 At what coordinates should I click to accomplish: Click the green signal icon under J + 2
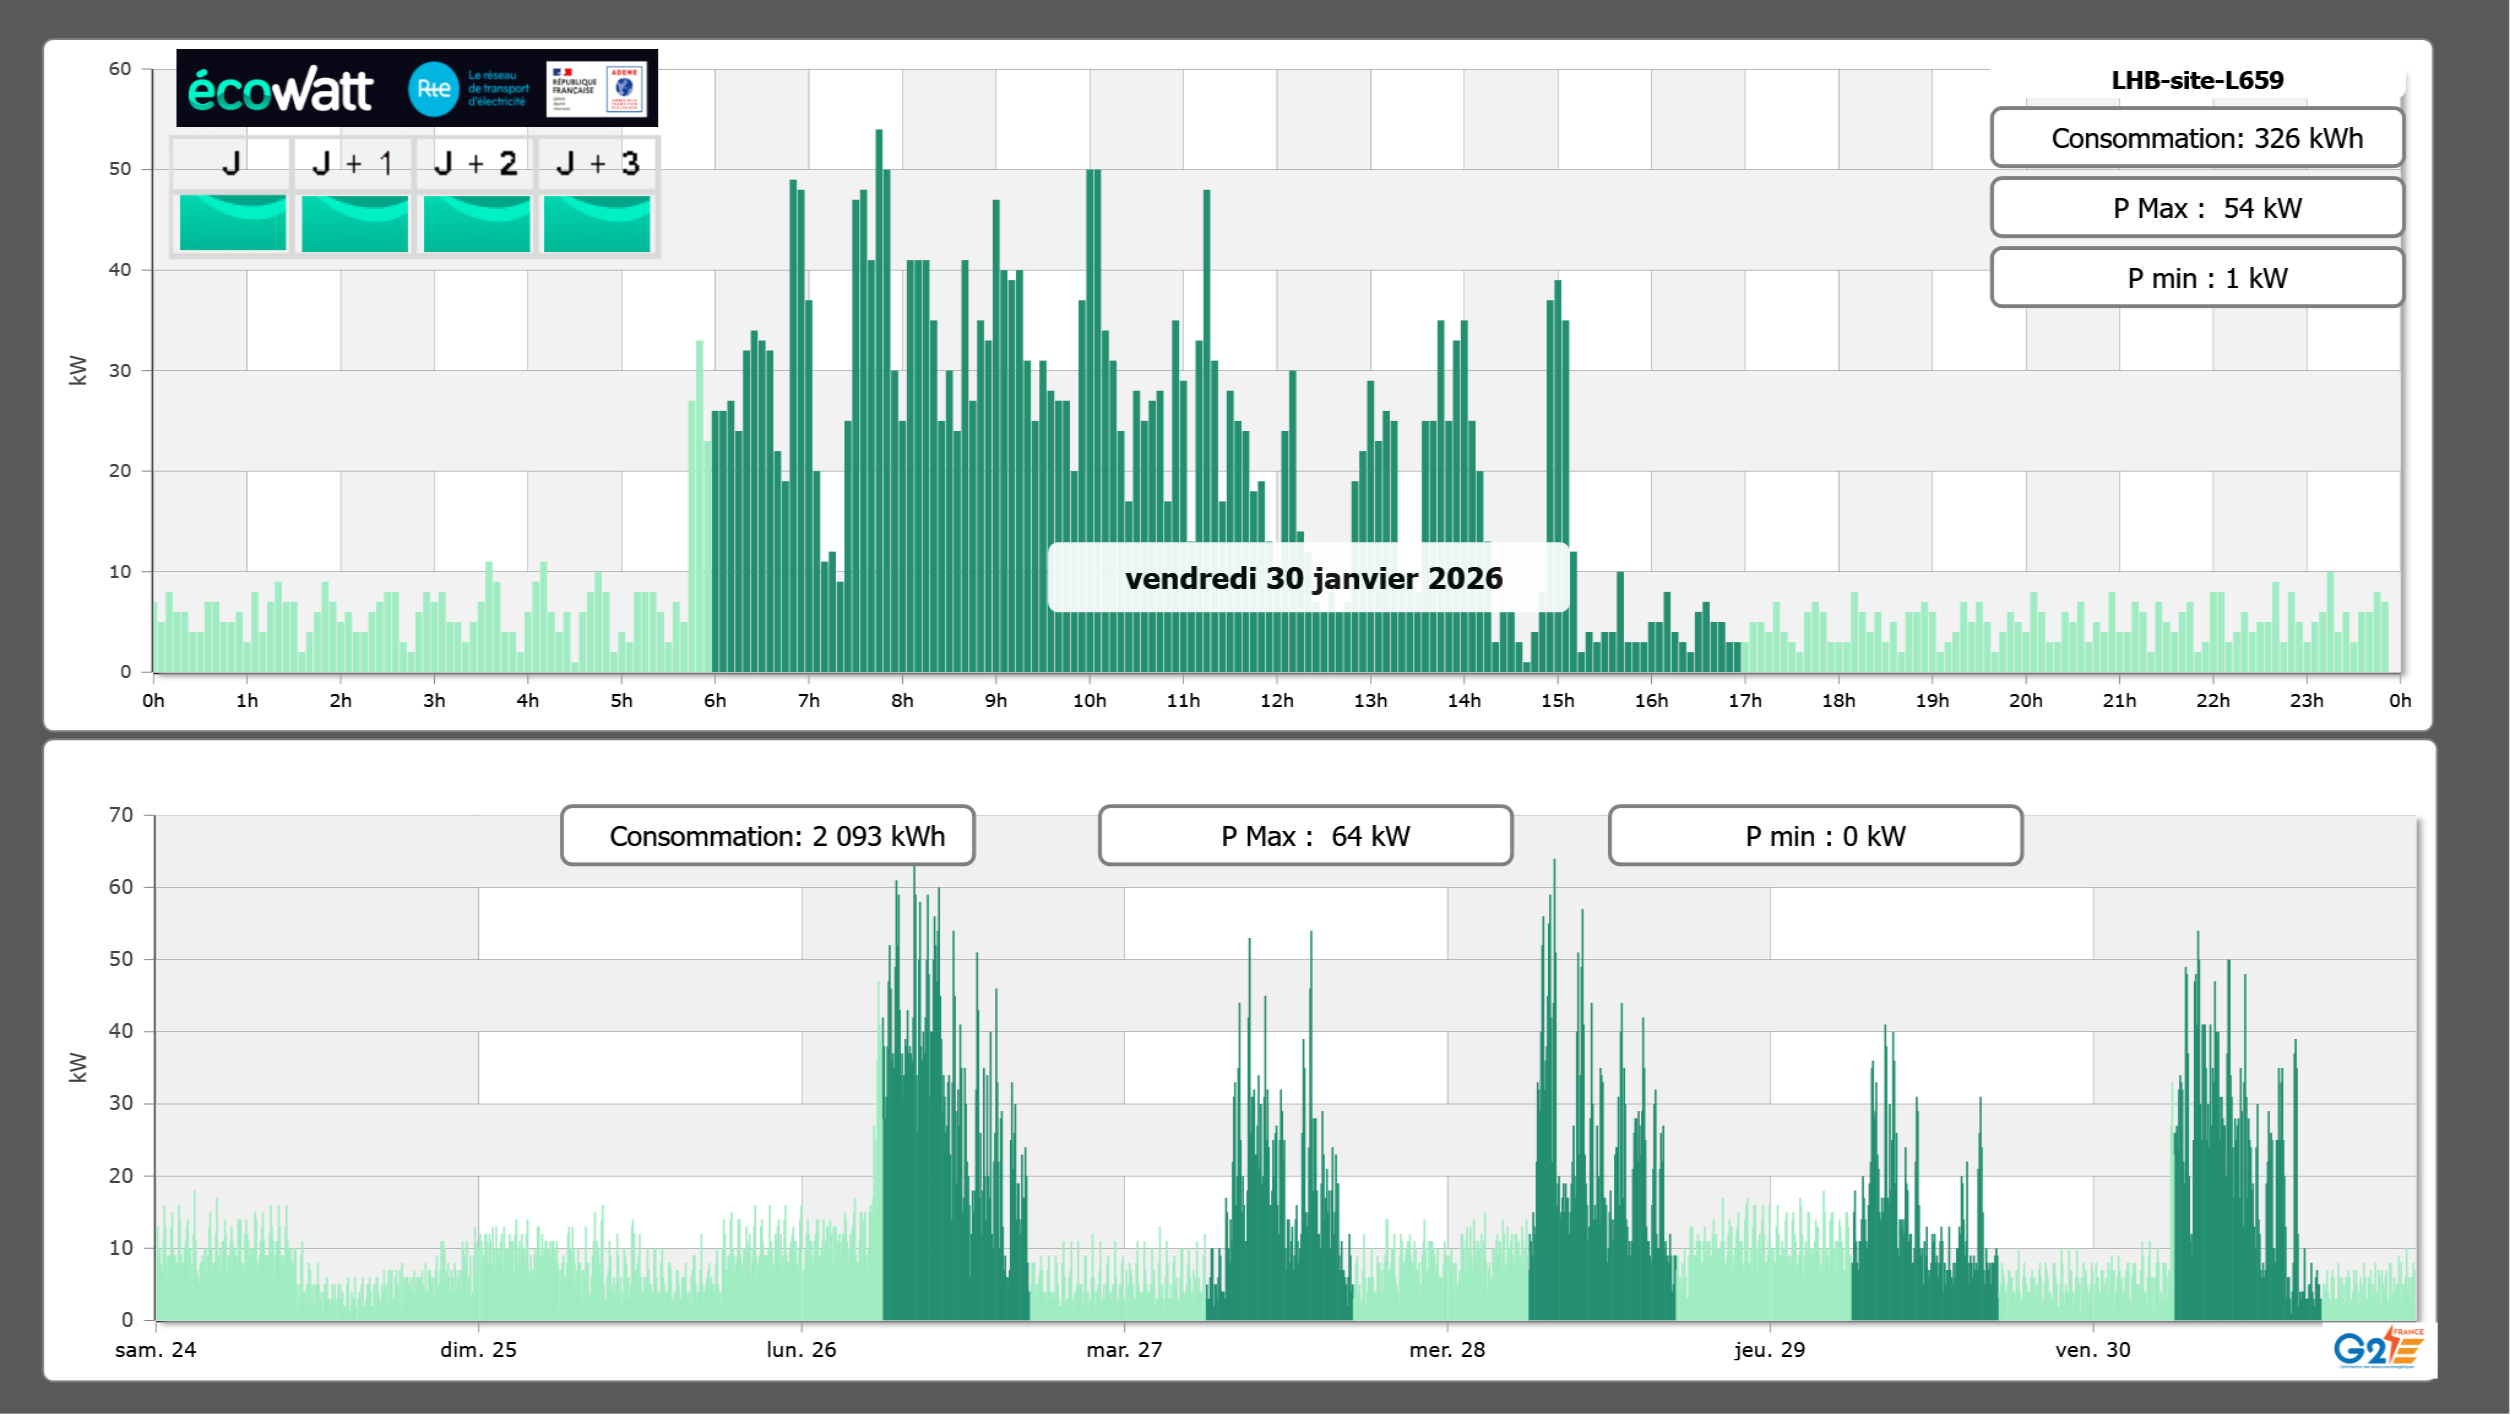476,222
